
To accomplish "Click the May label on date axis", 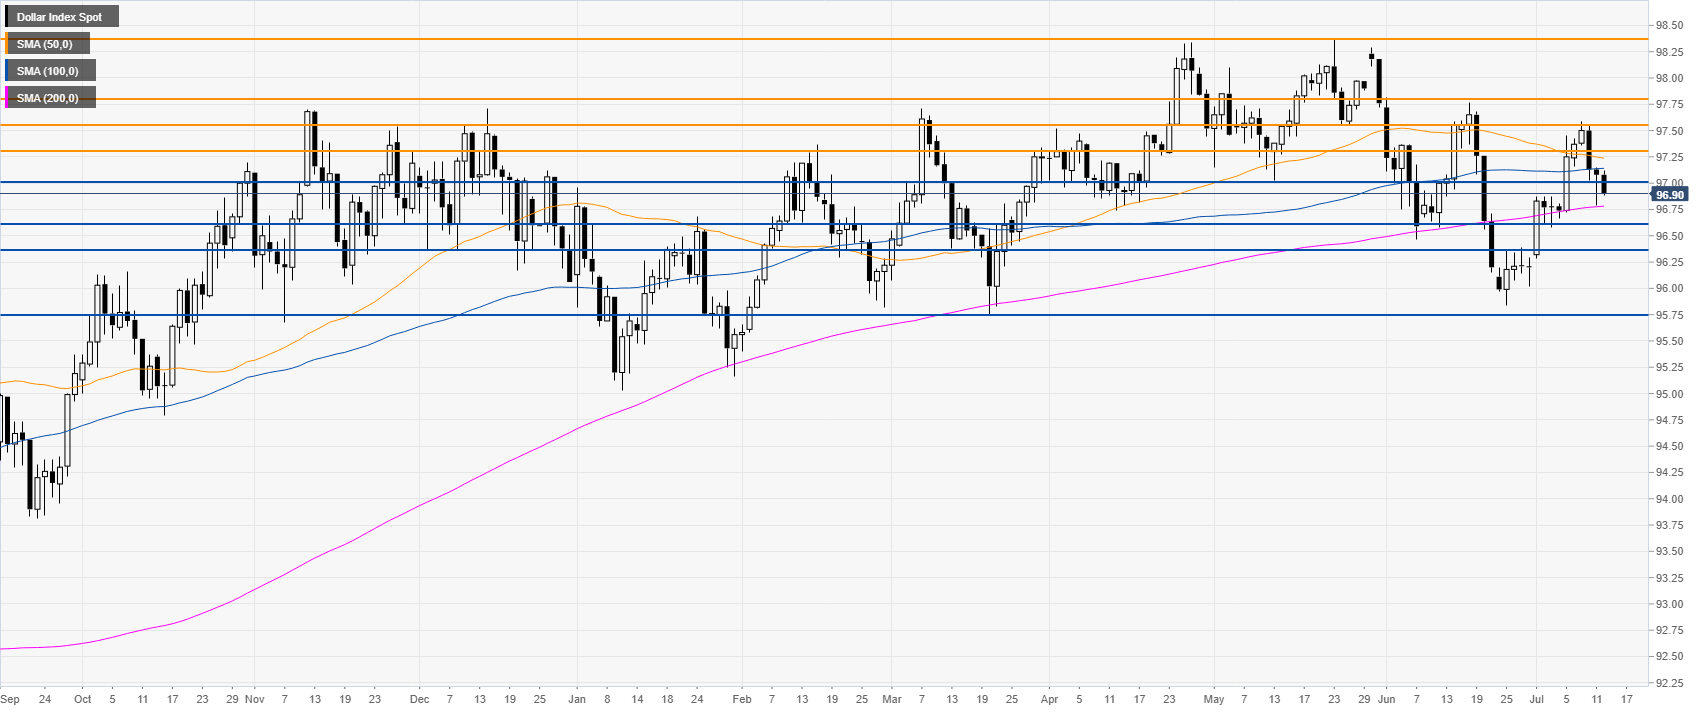I will 1214,699.
